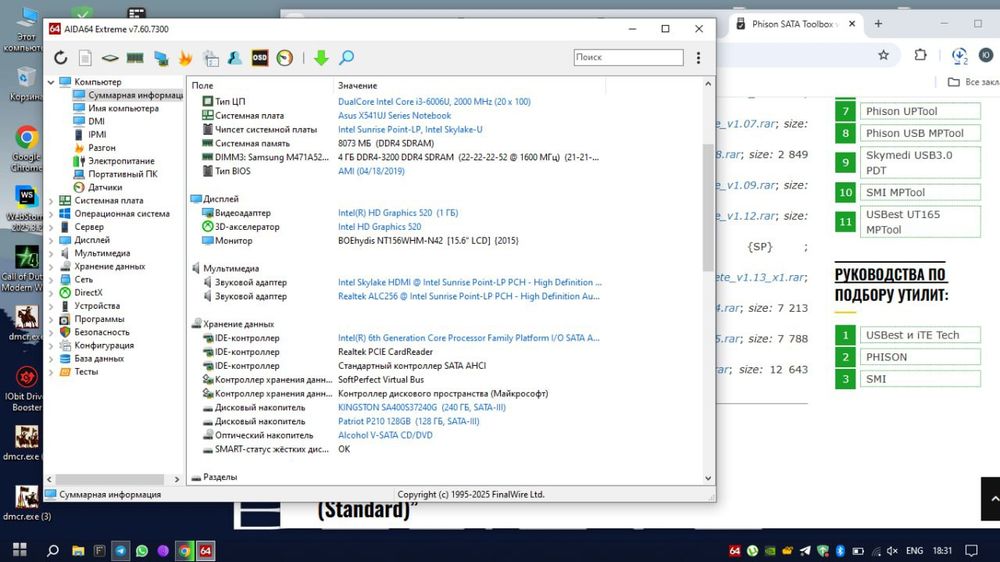Expand the Сервер tree node
This screenshot has height=562, width=1000.
(51, 226)
